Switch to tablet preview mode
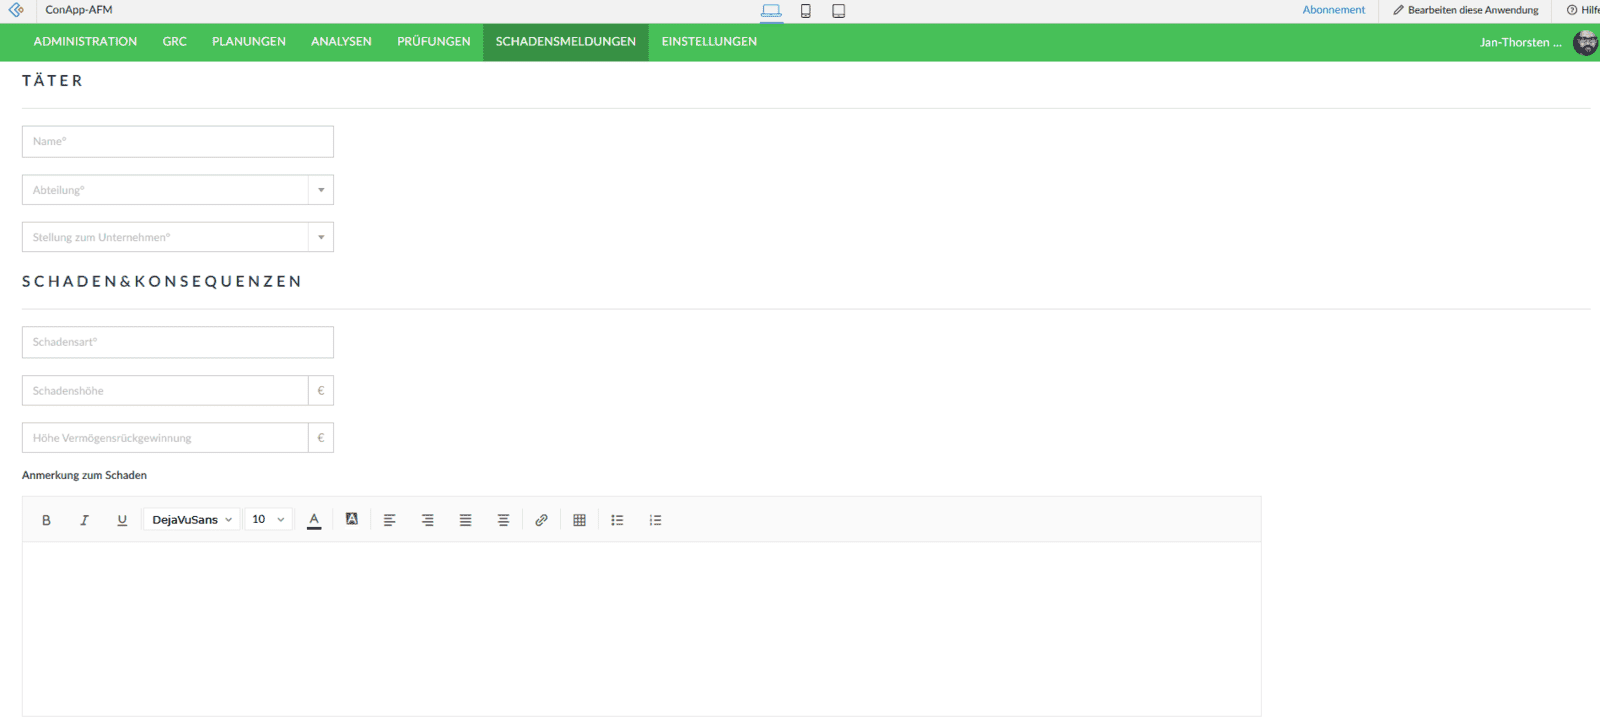Image resolution: width=1600 pixels, height=726 pixels. coord(839,11)
